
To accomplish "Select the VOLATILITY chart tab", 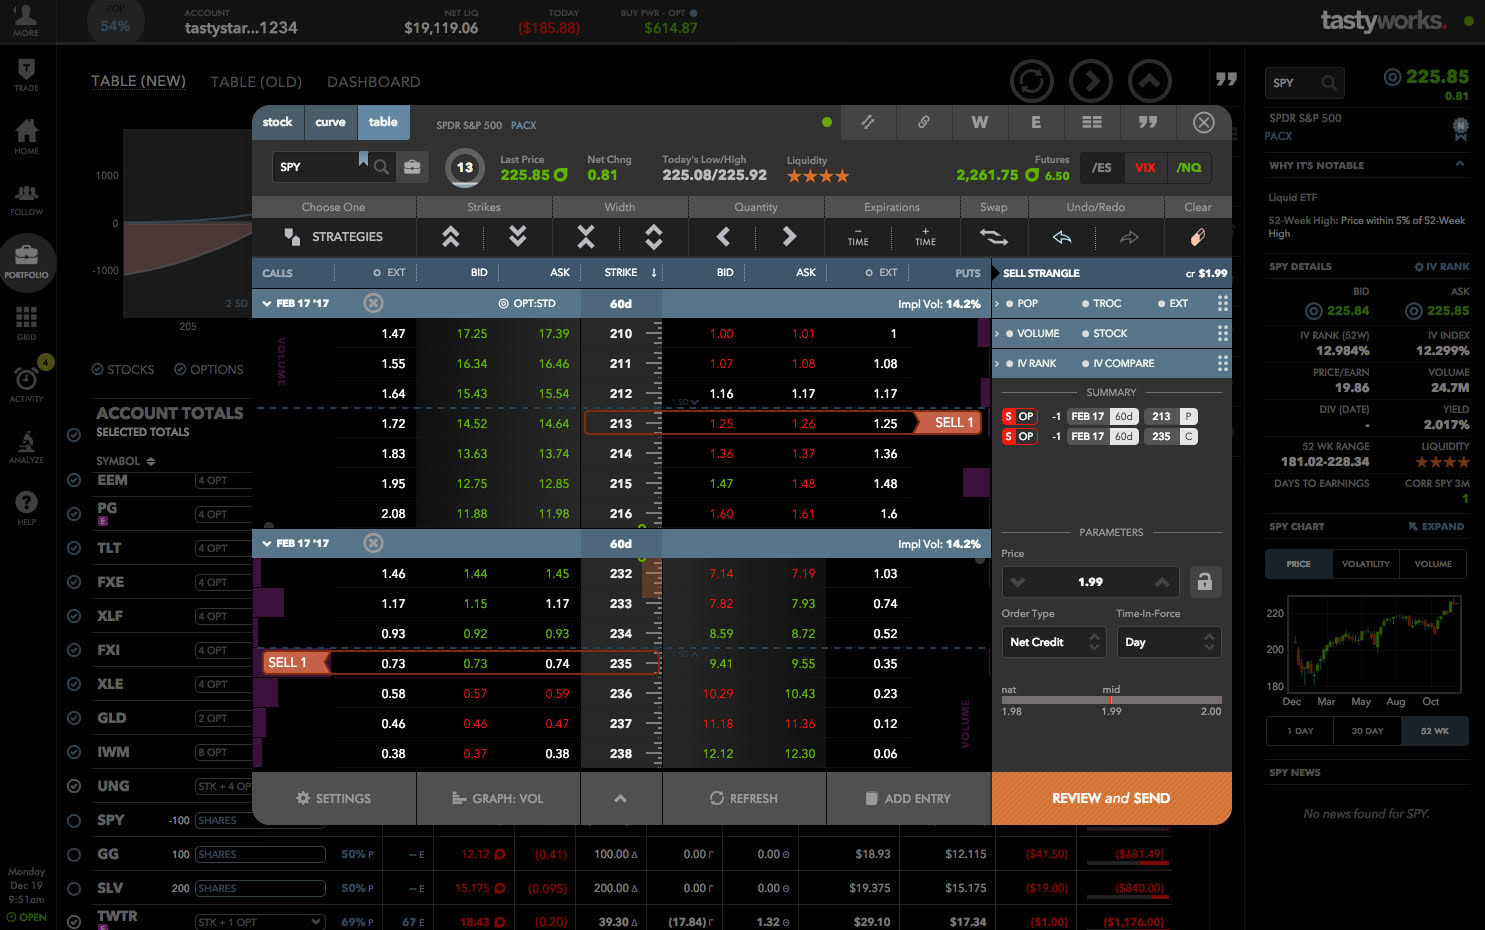I will 1365,564.
